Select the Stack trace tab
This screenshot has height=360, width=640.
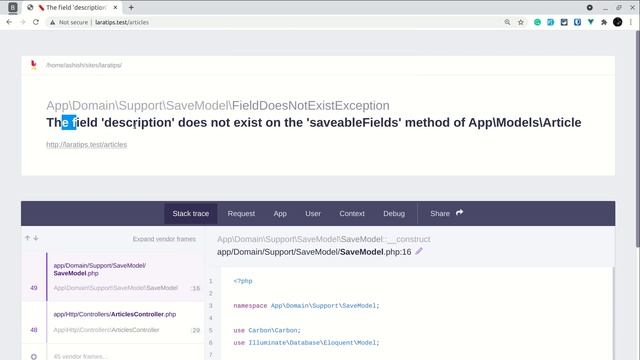191,213
